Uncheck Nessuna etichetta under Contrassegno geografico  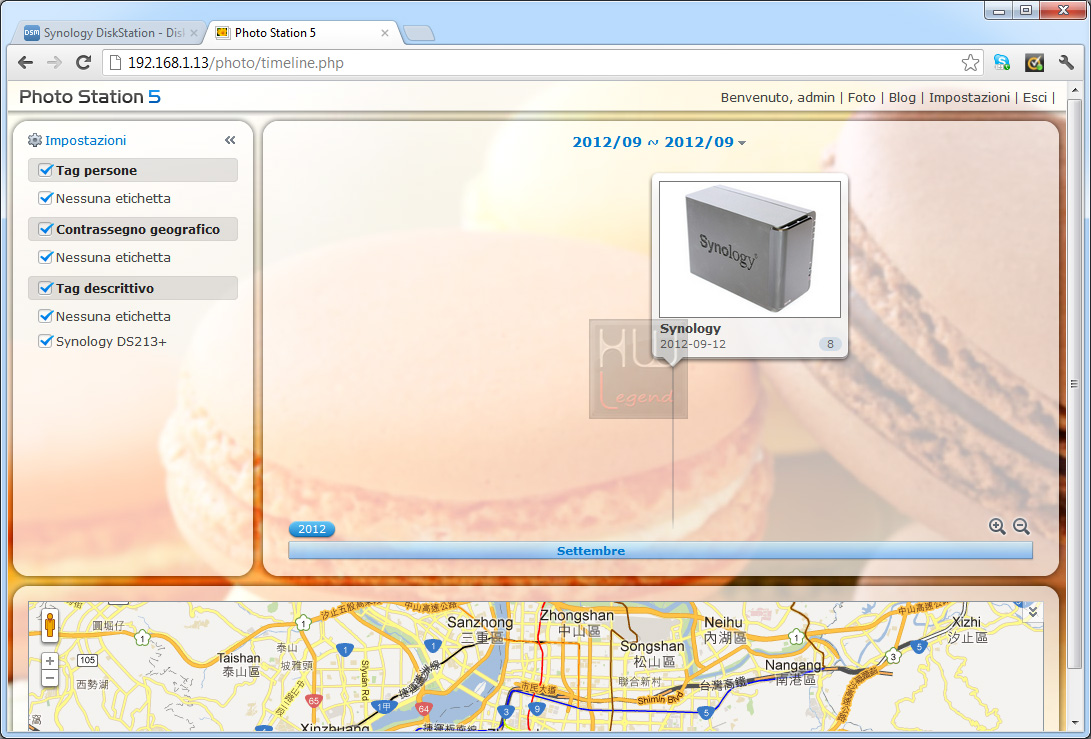46,257
